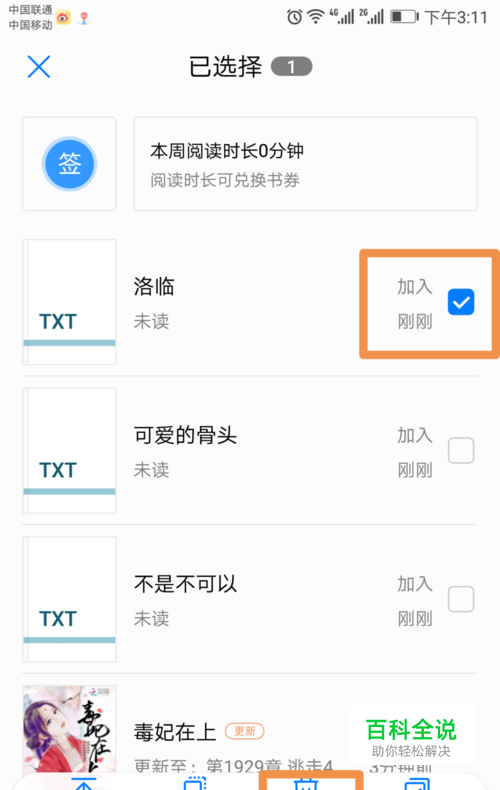Tap the selected count badge showing 1

tap(291, 67)
